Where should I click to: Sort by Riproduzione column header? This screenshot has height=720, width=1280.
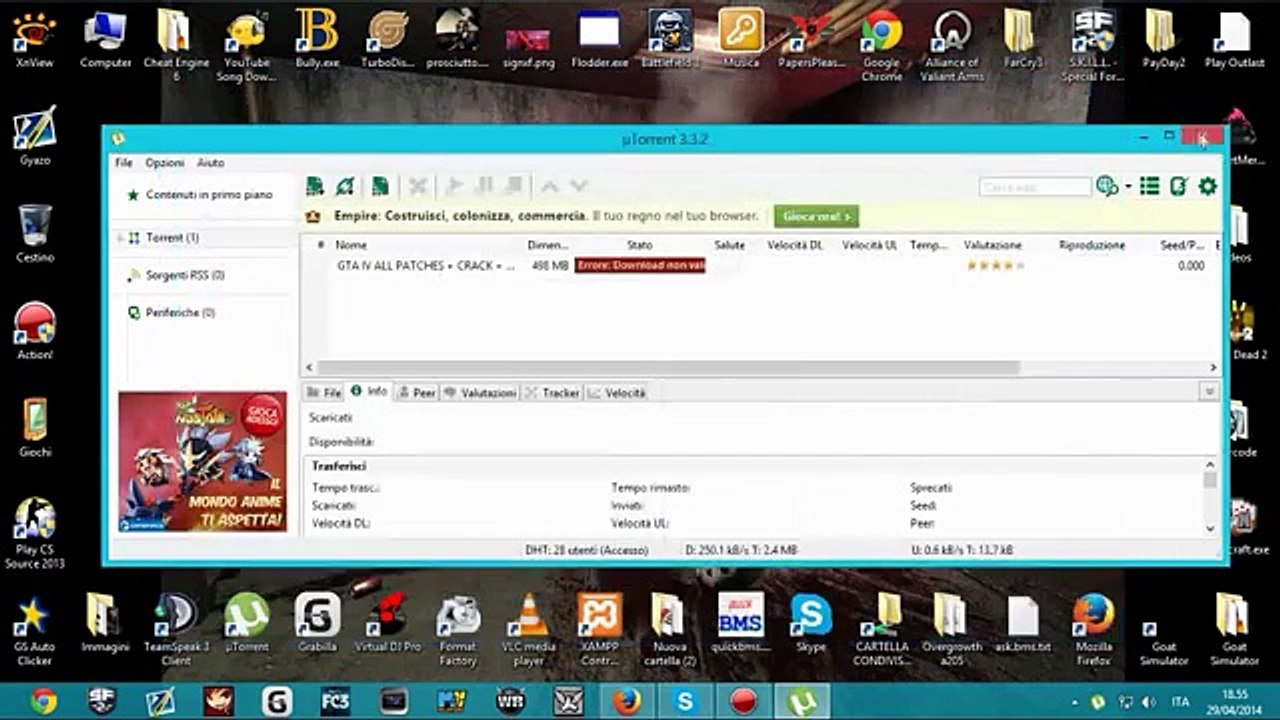coord(1092,245)
